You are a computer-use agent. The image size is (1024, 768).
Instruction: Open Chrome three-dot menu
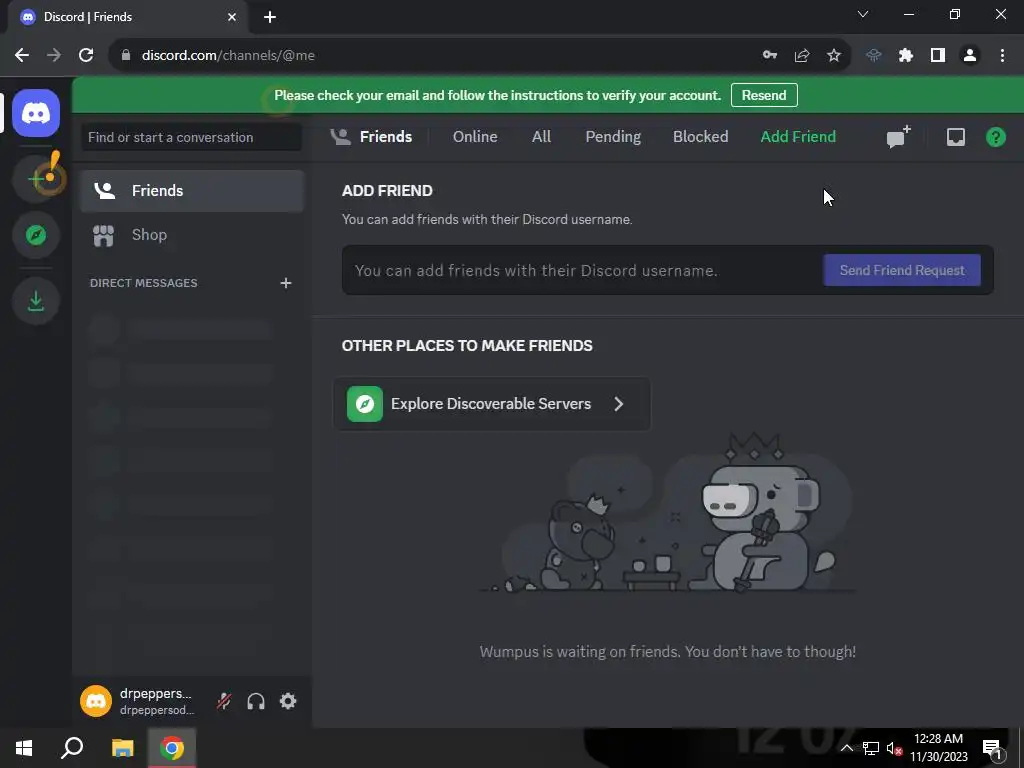click(1002, 56)
